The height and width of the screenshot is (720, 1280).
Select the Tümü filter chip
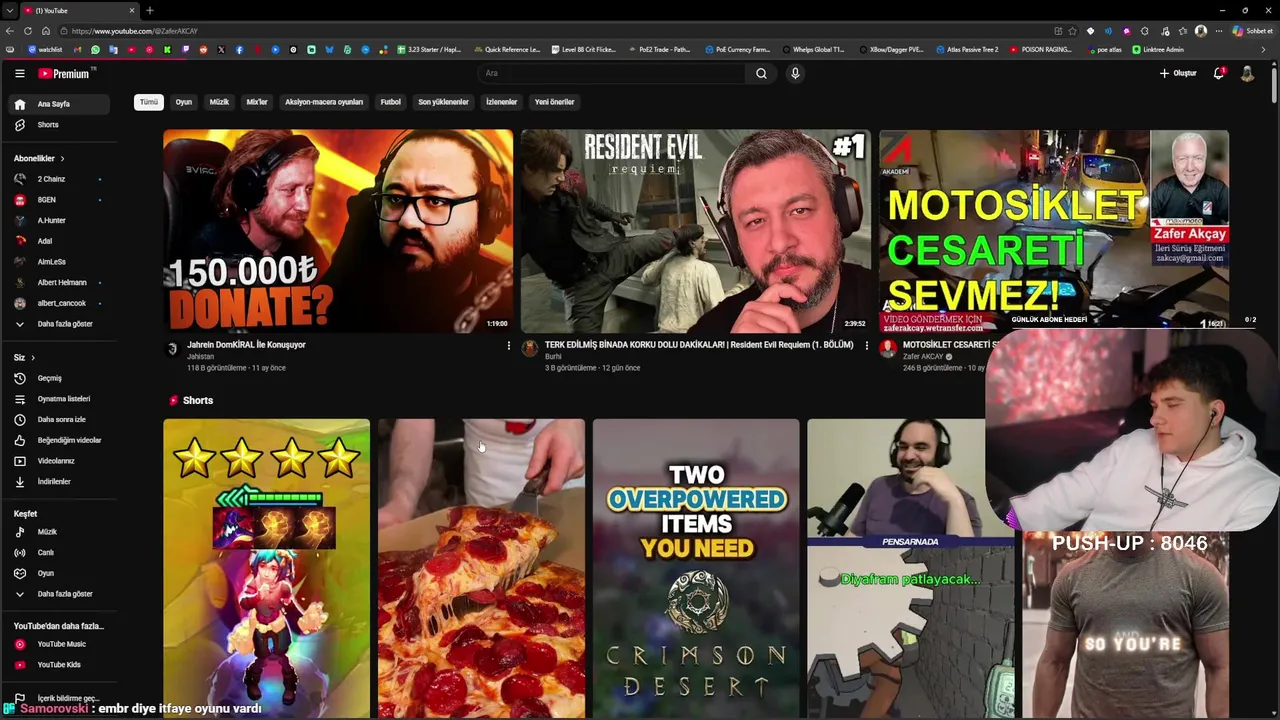[x=149, y=102]
